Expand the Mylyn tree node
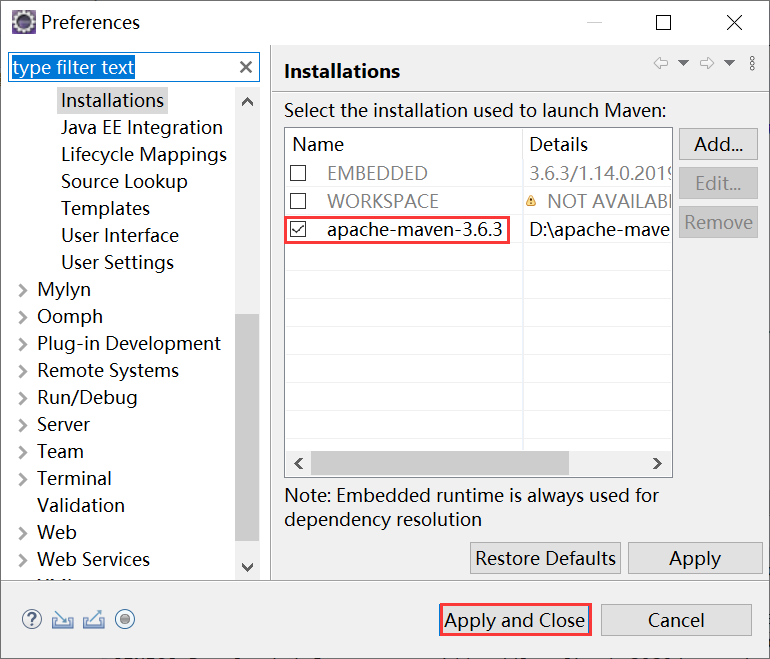770x659 pixels. pyautogui.click(x=22, y=290)
